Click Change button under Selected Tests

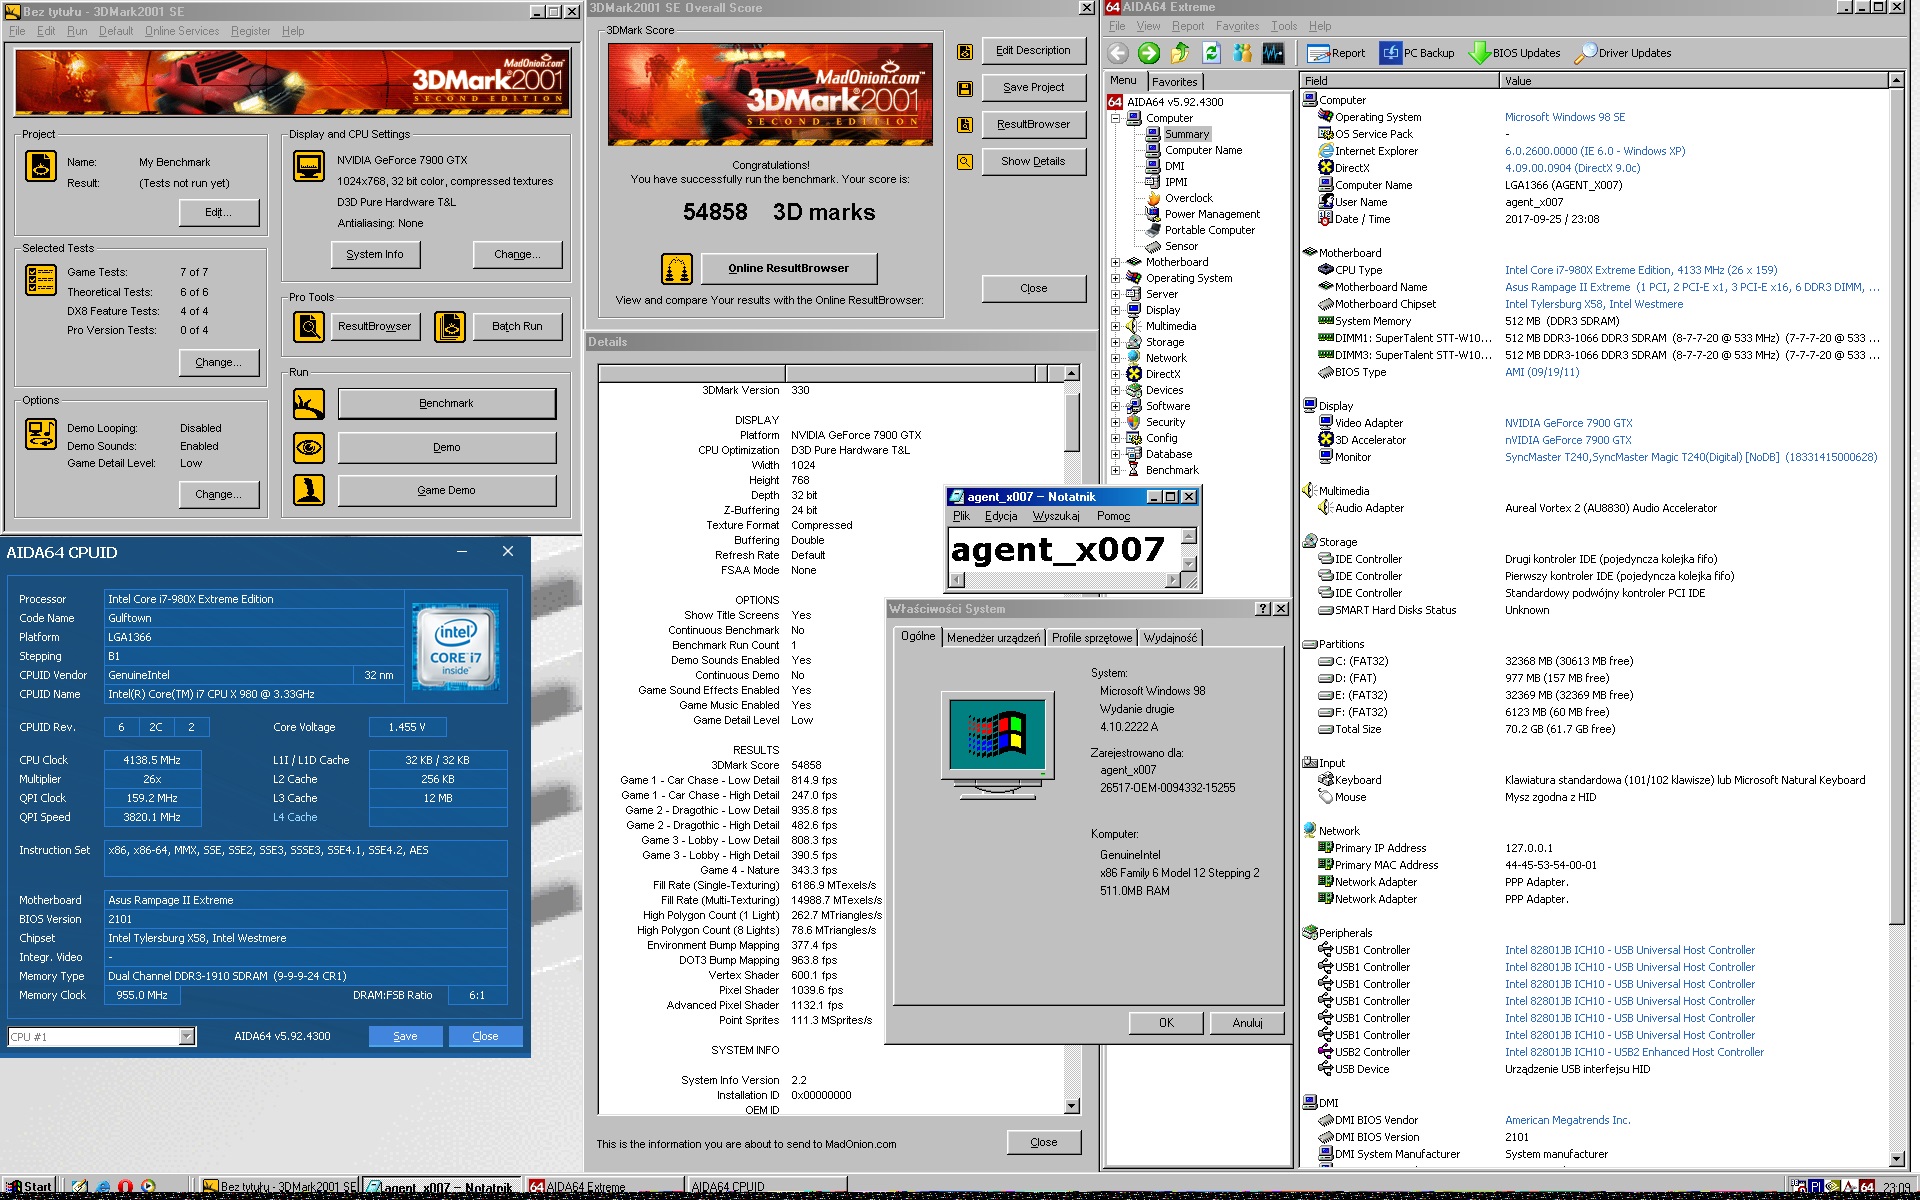(218, 363)
